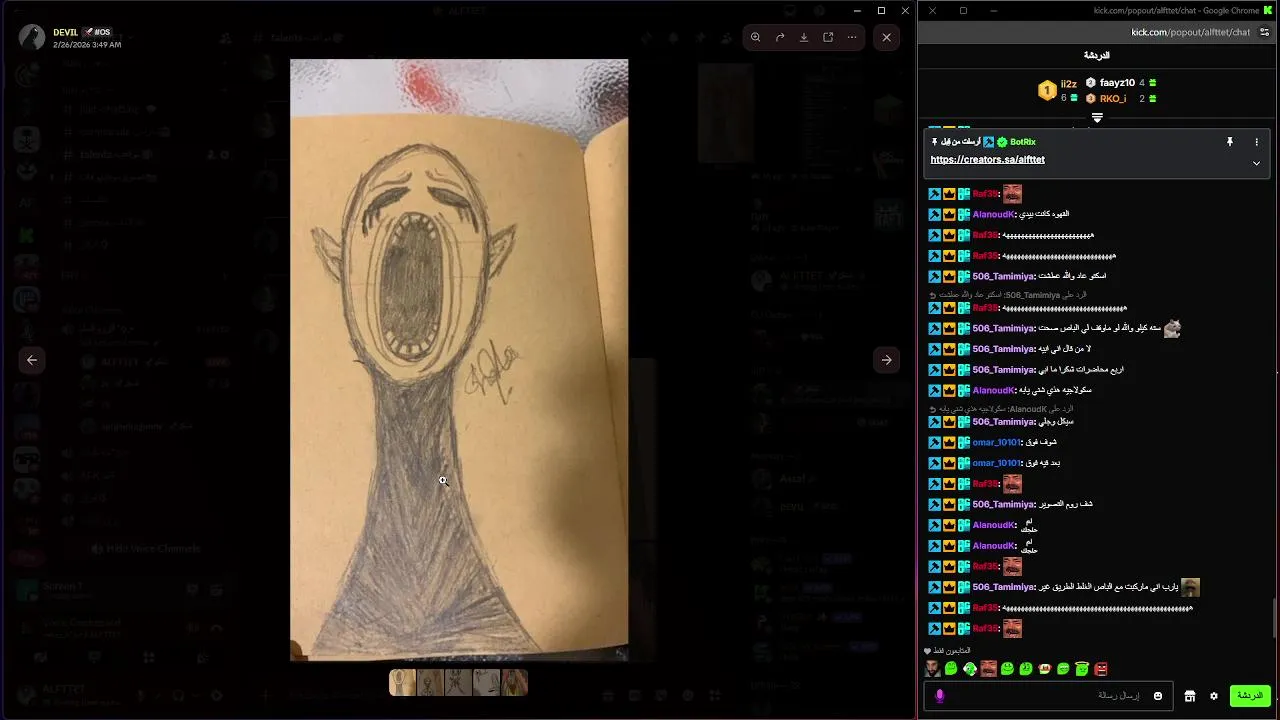Viewport: 1280px width, 720px height.
Task: Click the screaming face drawing to zoom
Action: tap(459, 360)
